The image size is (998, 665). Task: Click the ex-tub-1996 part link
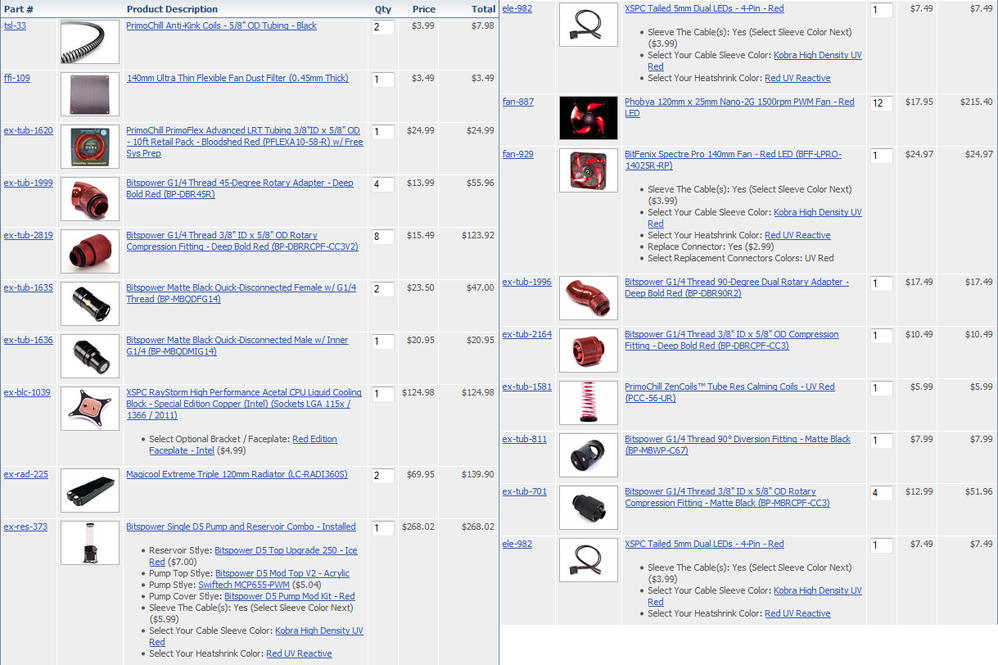click(527, 282)
